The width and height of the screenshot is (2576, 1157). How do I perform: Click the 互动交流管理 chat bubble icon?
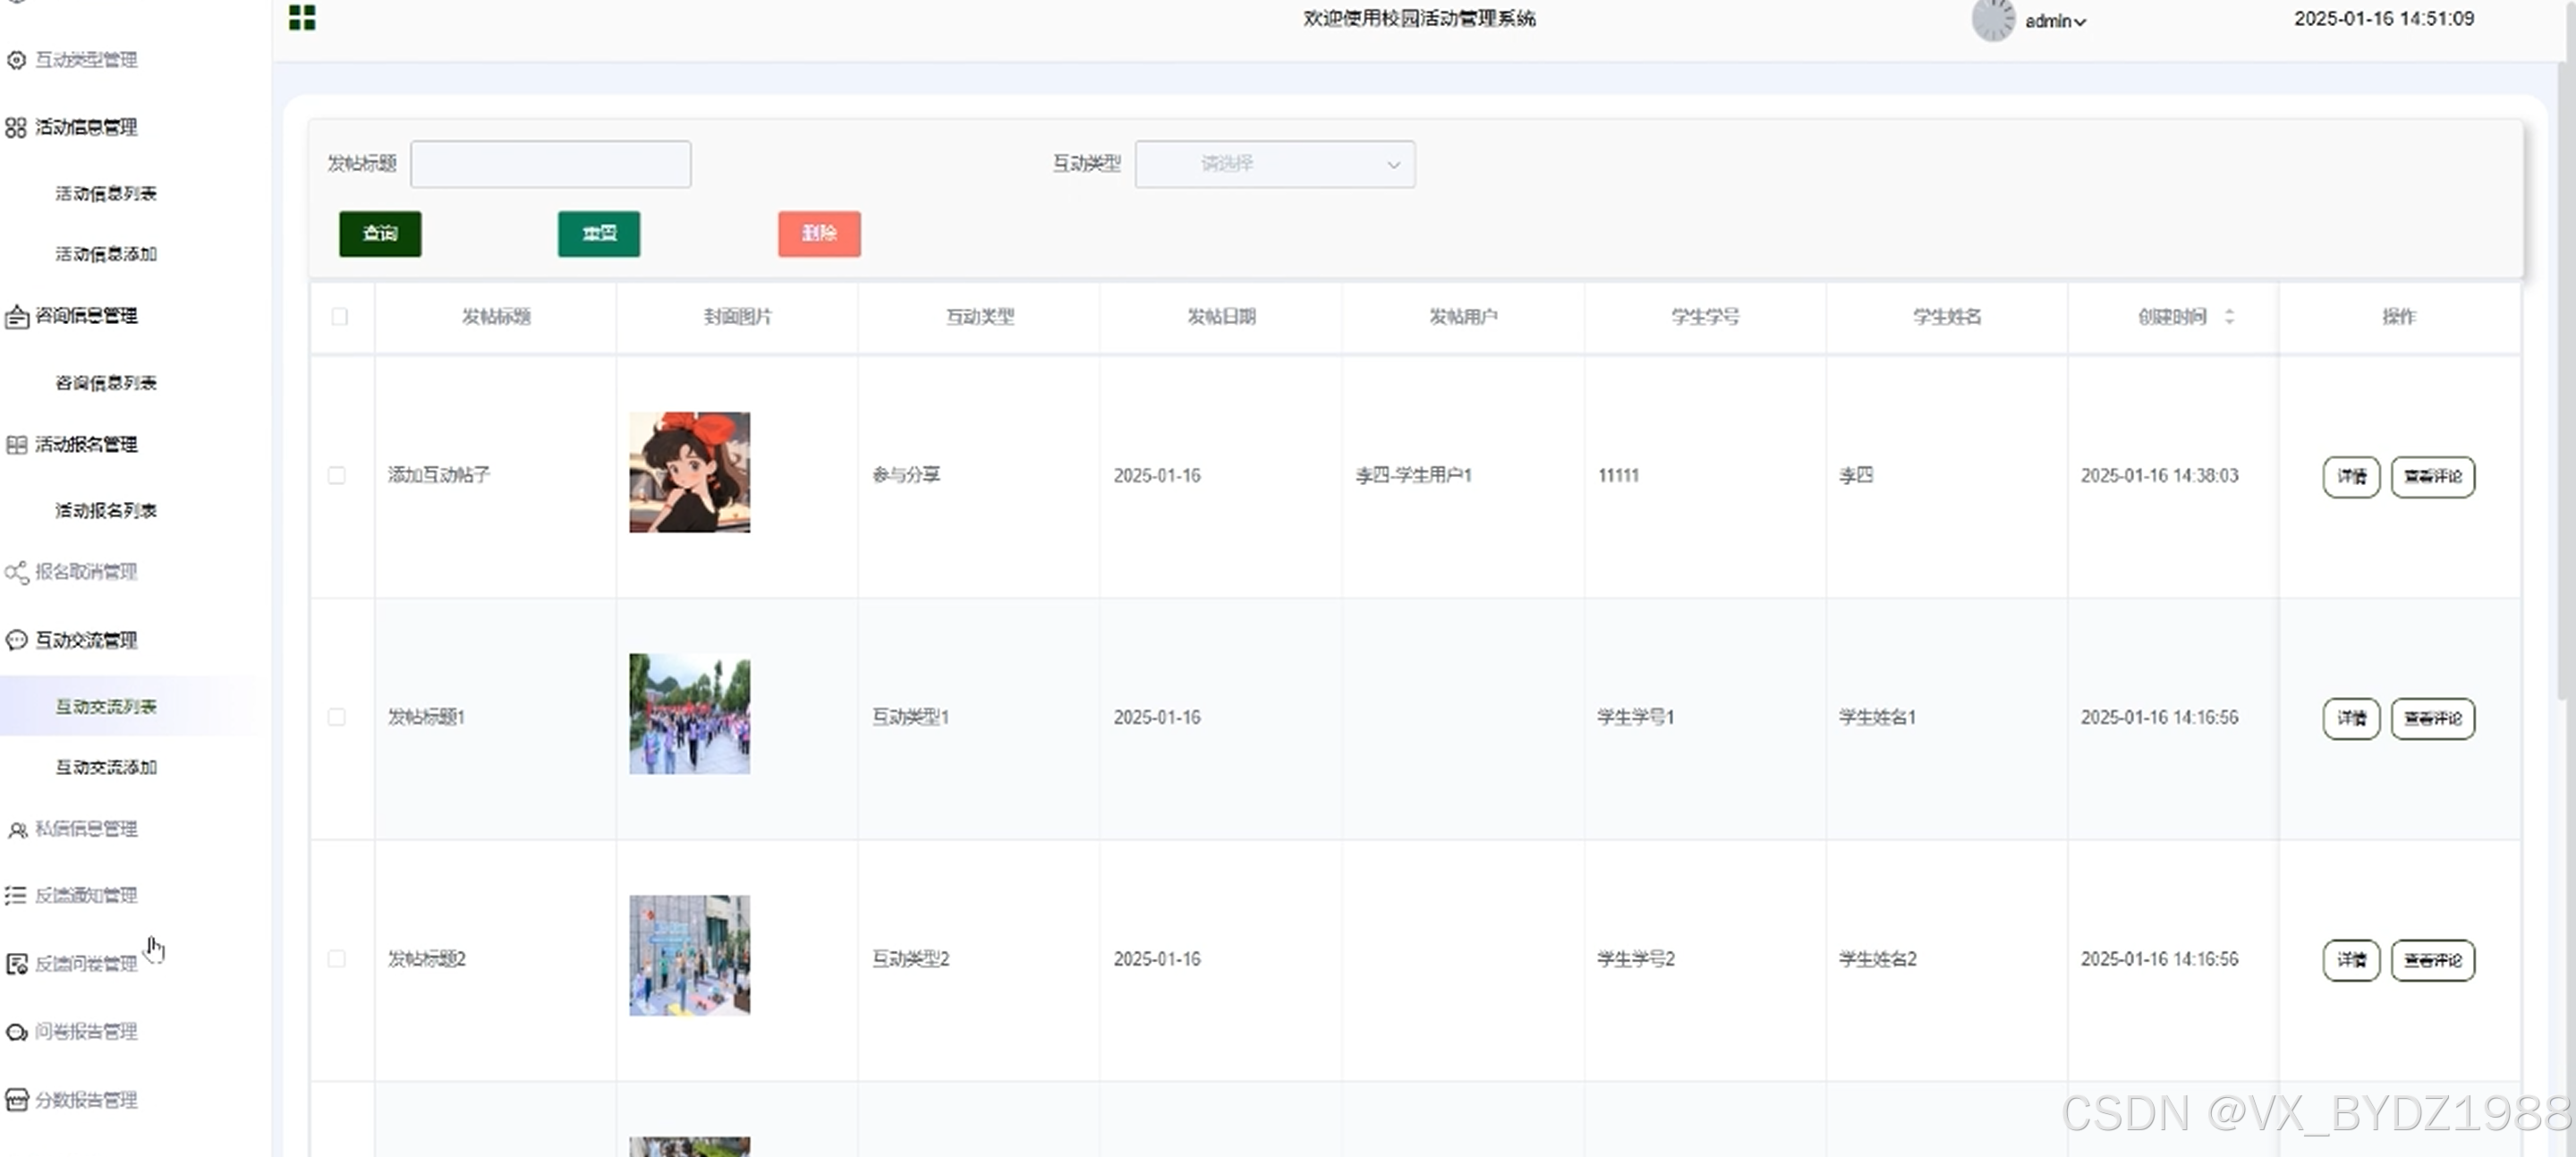[16, 640]
